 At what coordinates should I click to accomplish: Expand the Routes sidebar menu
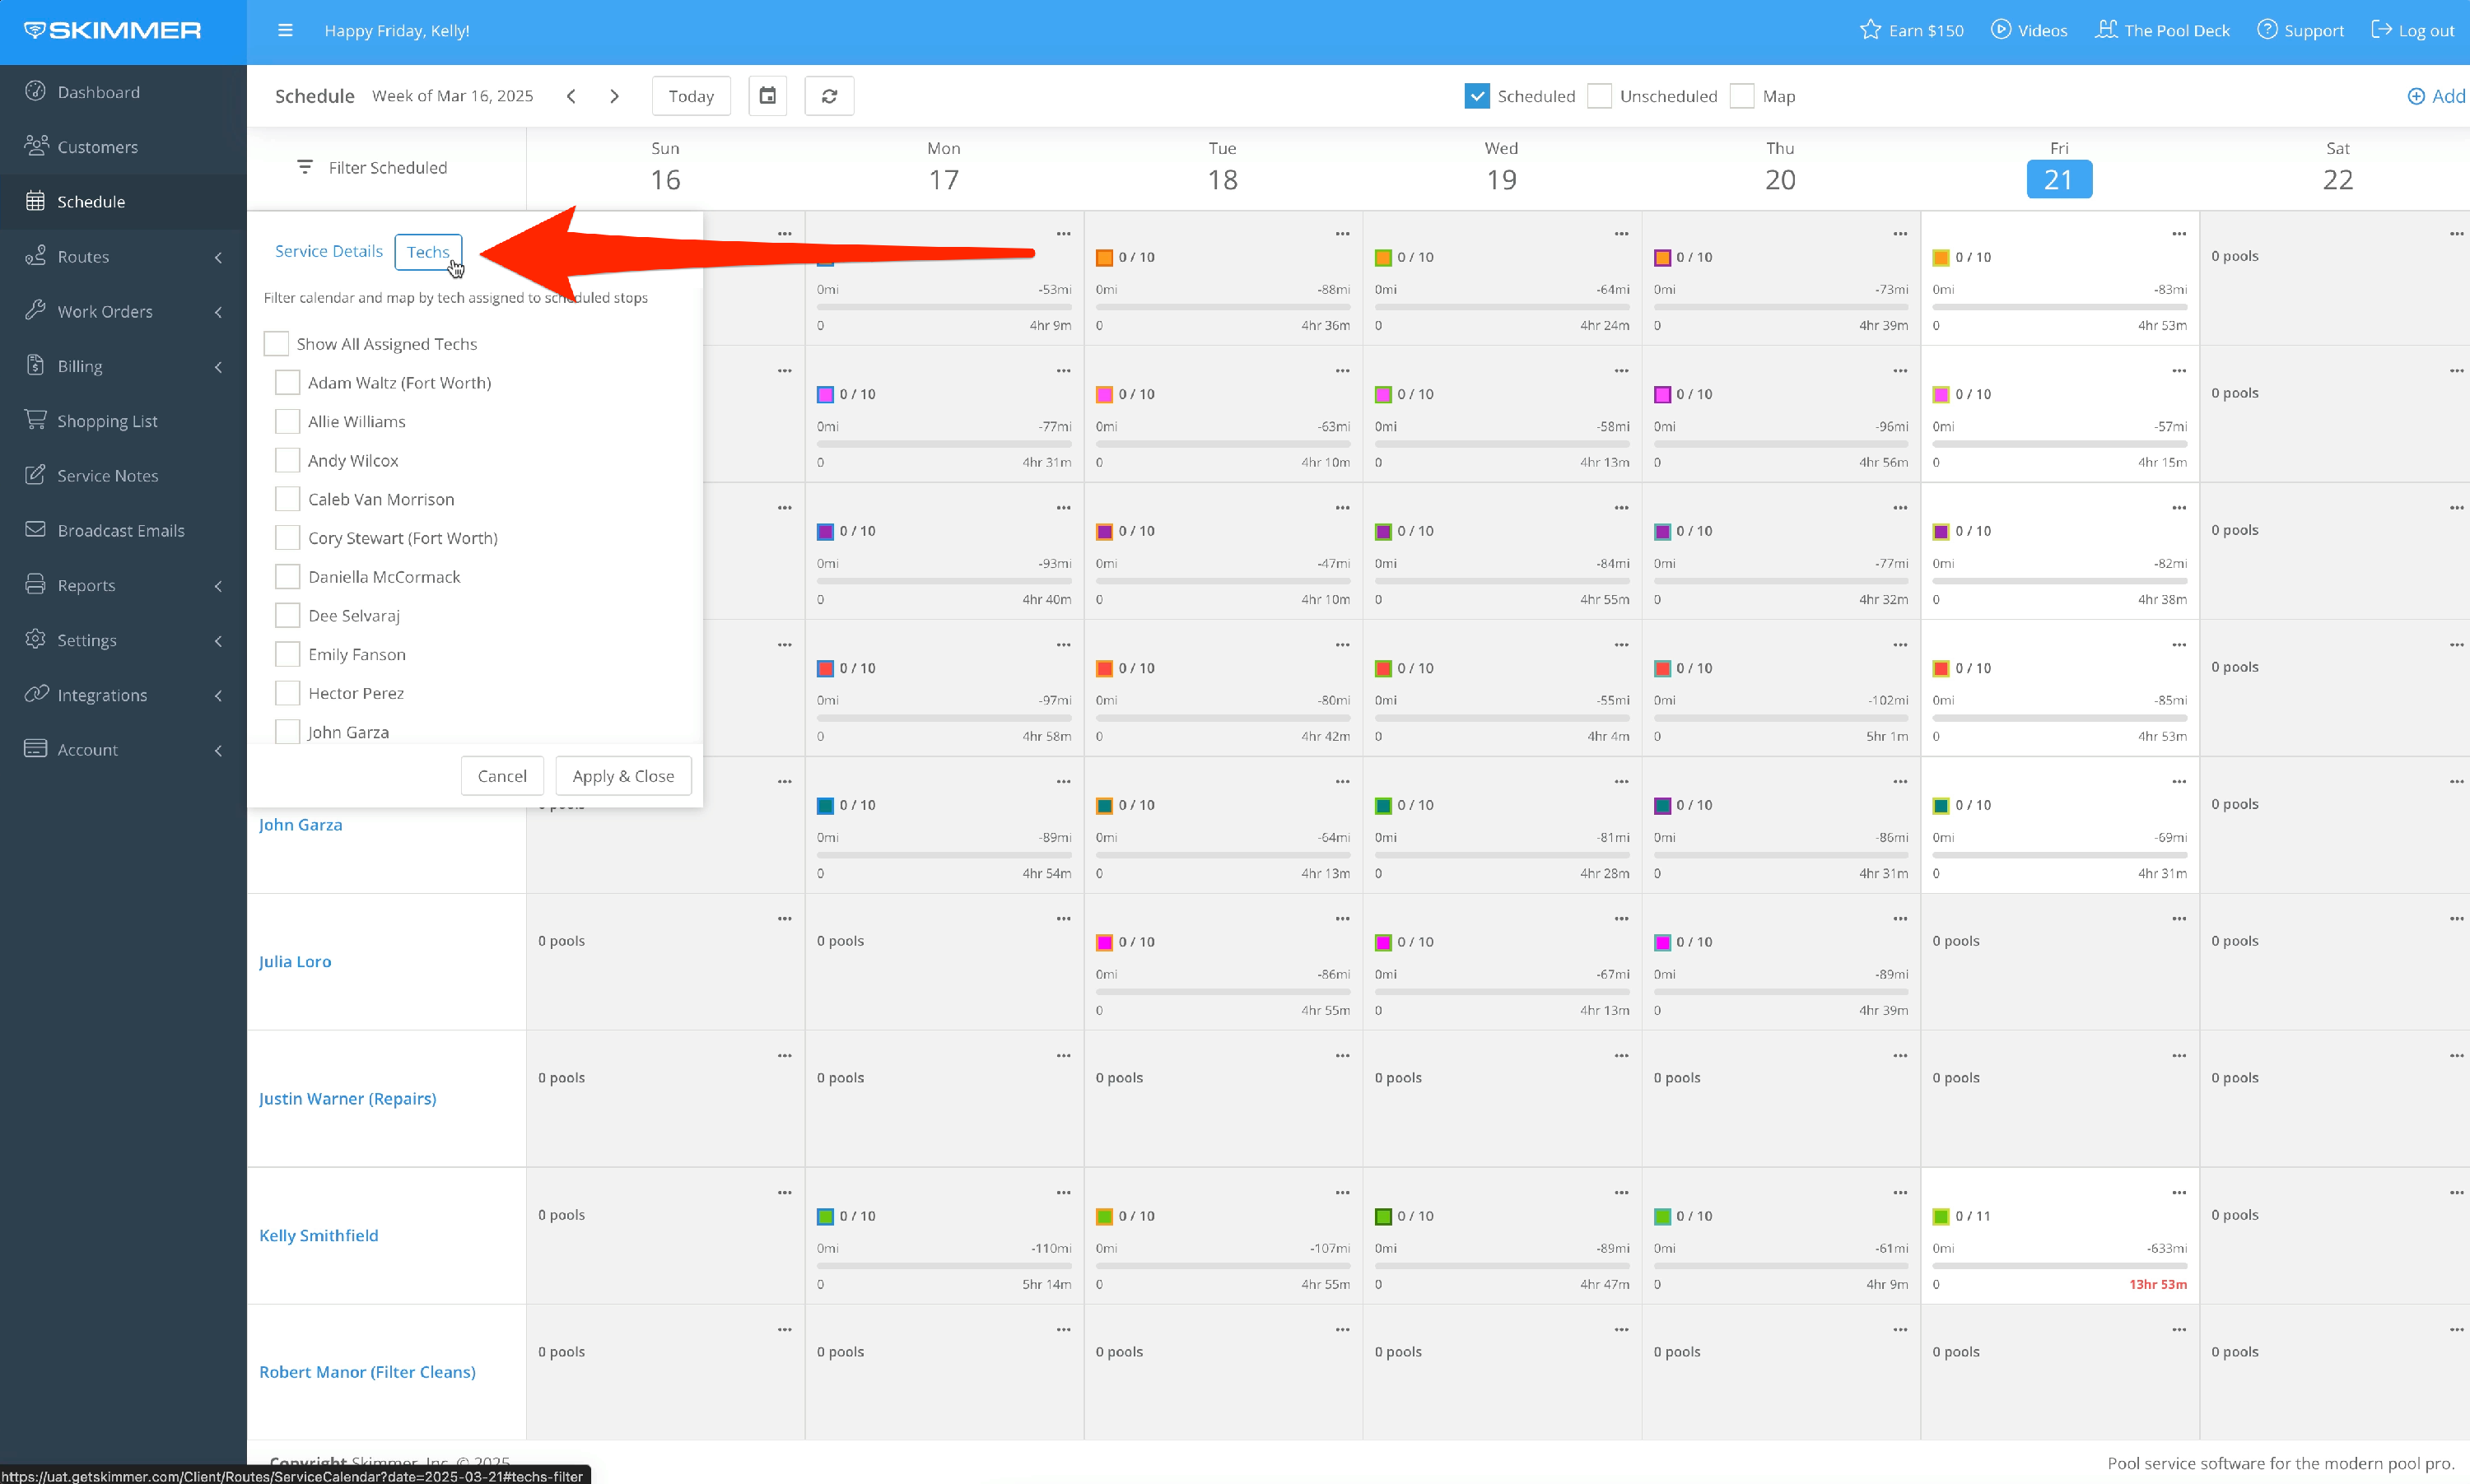(83, 257)
